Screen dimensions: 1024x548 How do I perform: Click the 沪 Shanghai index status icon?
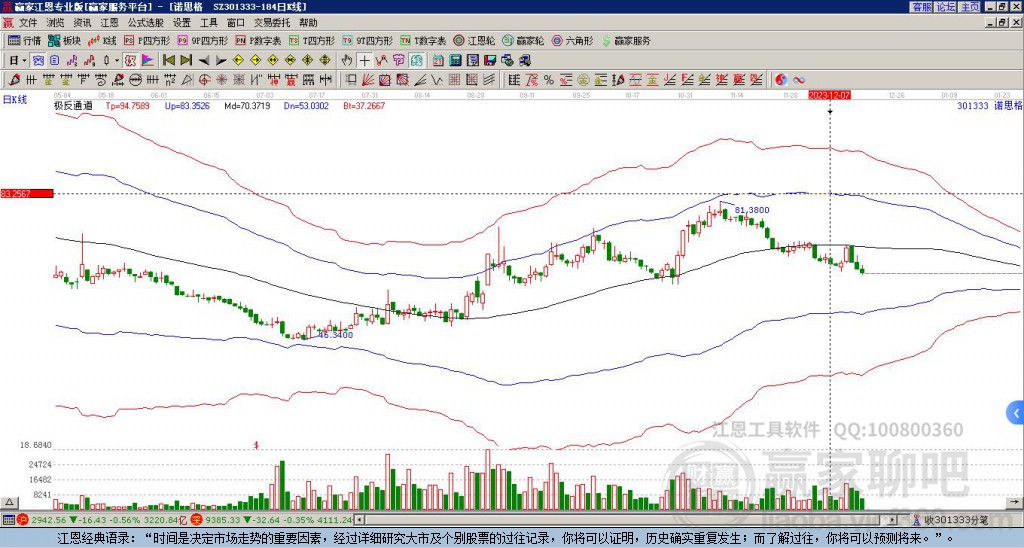point(22,520)
